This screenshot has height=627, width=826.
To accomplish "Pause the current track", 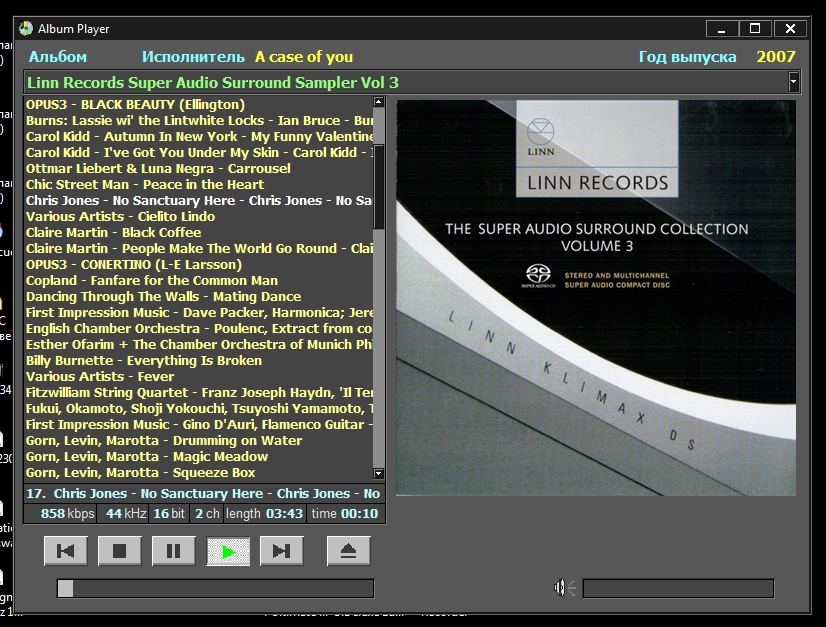I will point(173,551).
